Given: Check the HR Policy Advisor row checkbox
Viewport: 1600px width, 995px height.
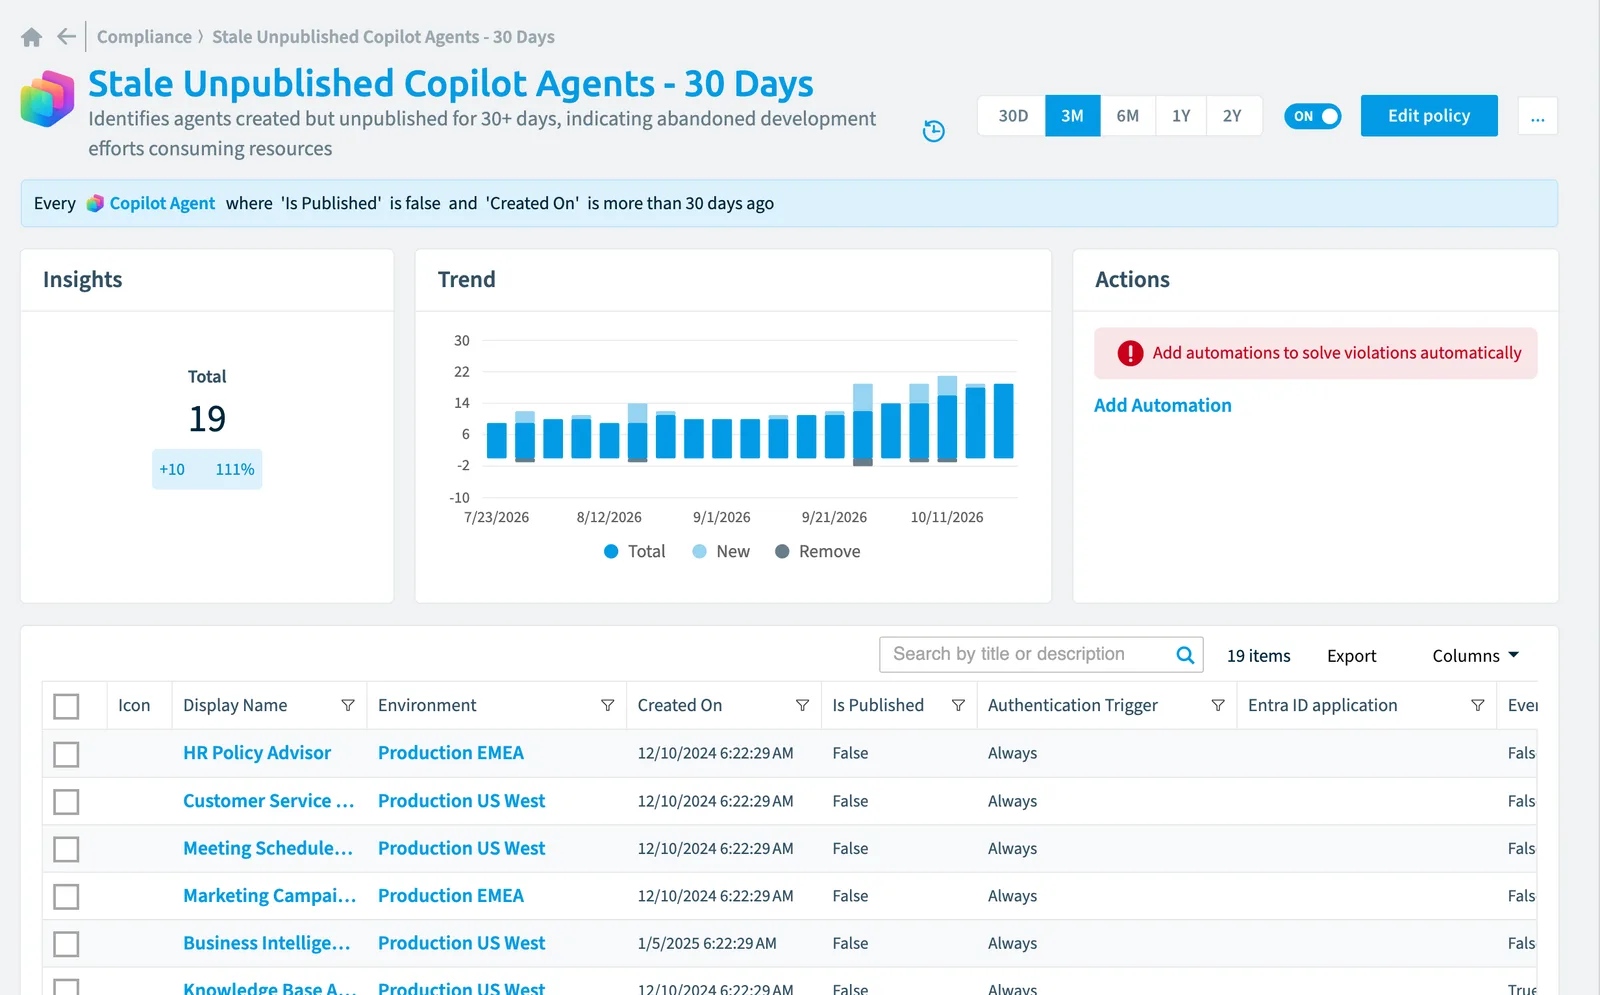Looking at the screenshot, I should click(x=66, y=754).
